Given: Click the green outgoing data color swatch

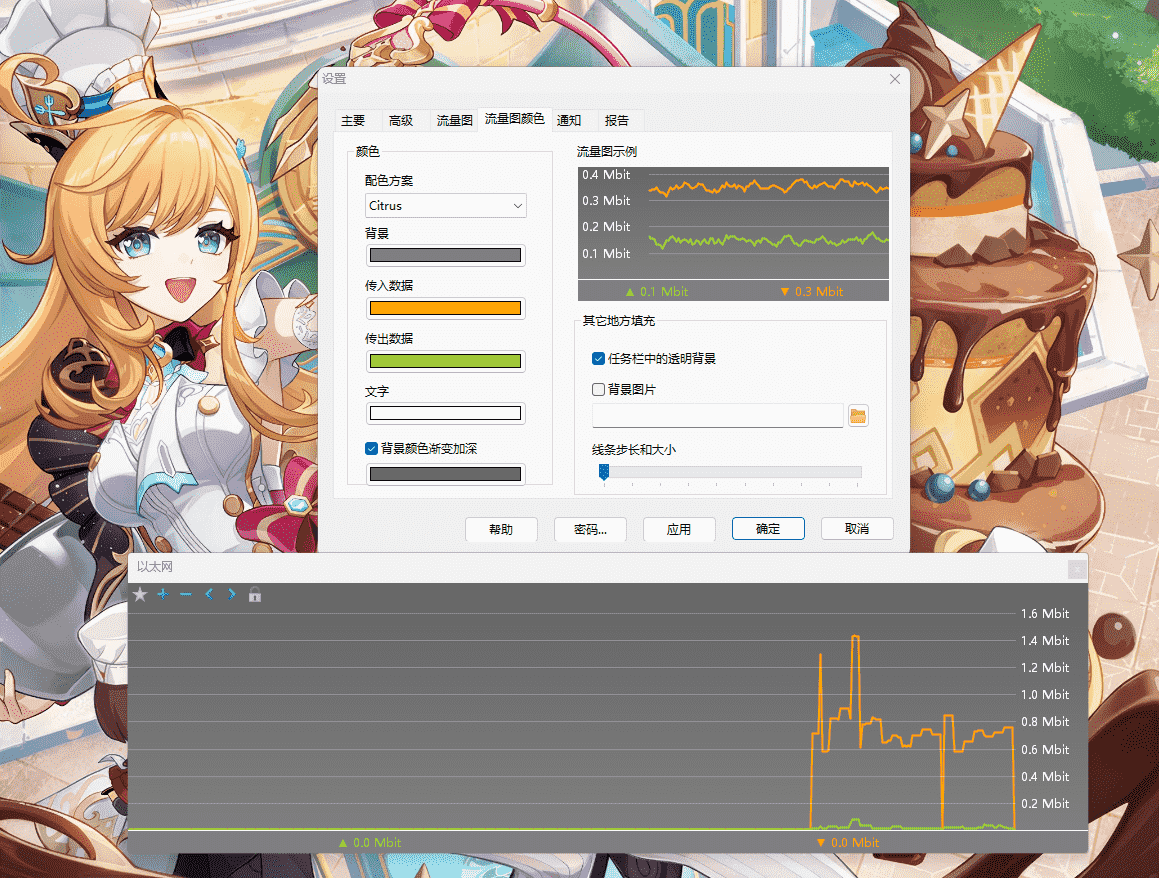Looking at the screenshot, I should coord(445,361).
